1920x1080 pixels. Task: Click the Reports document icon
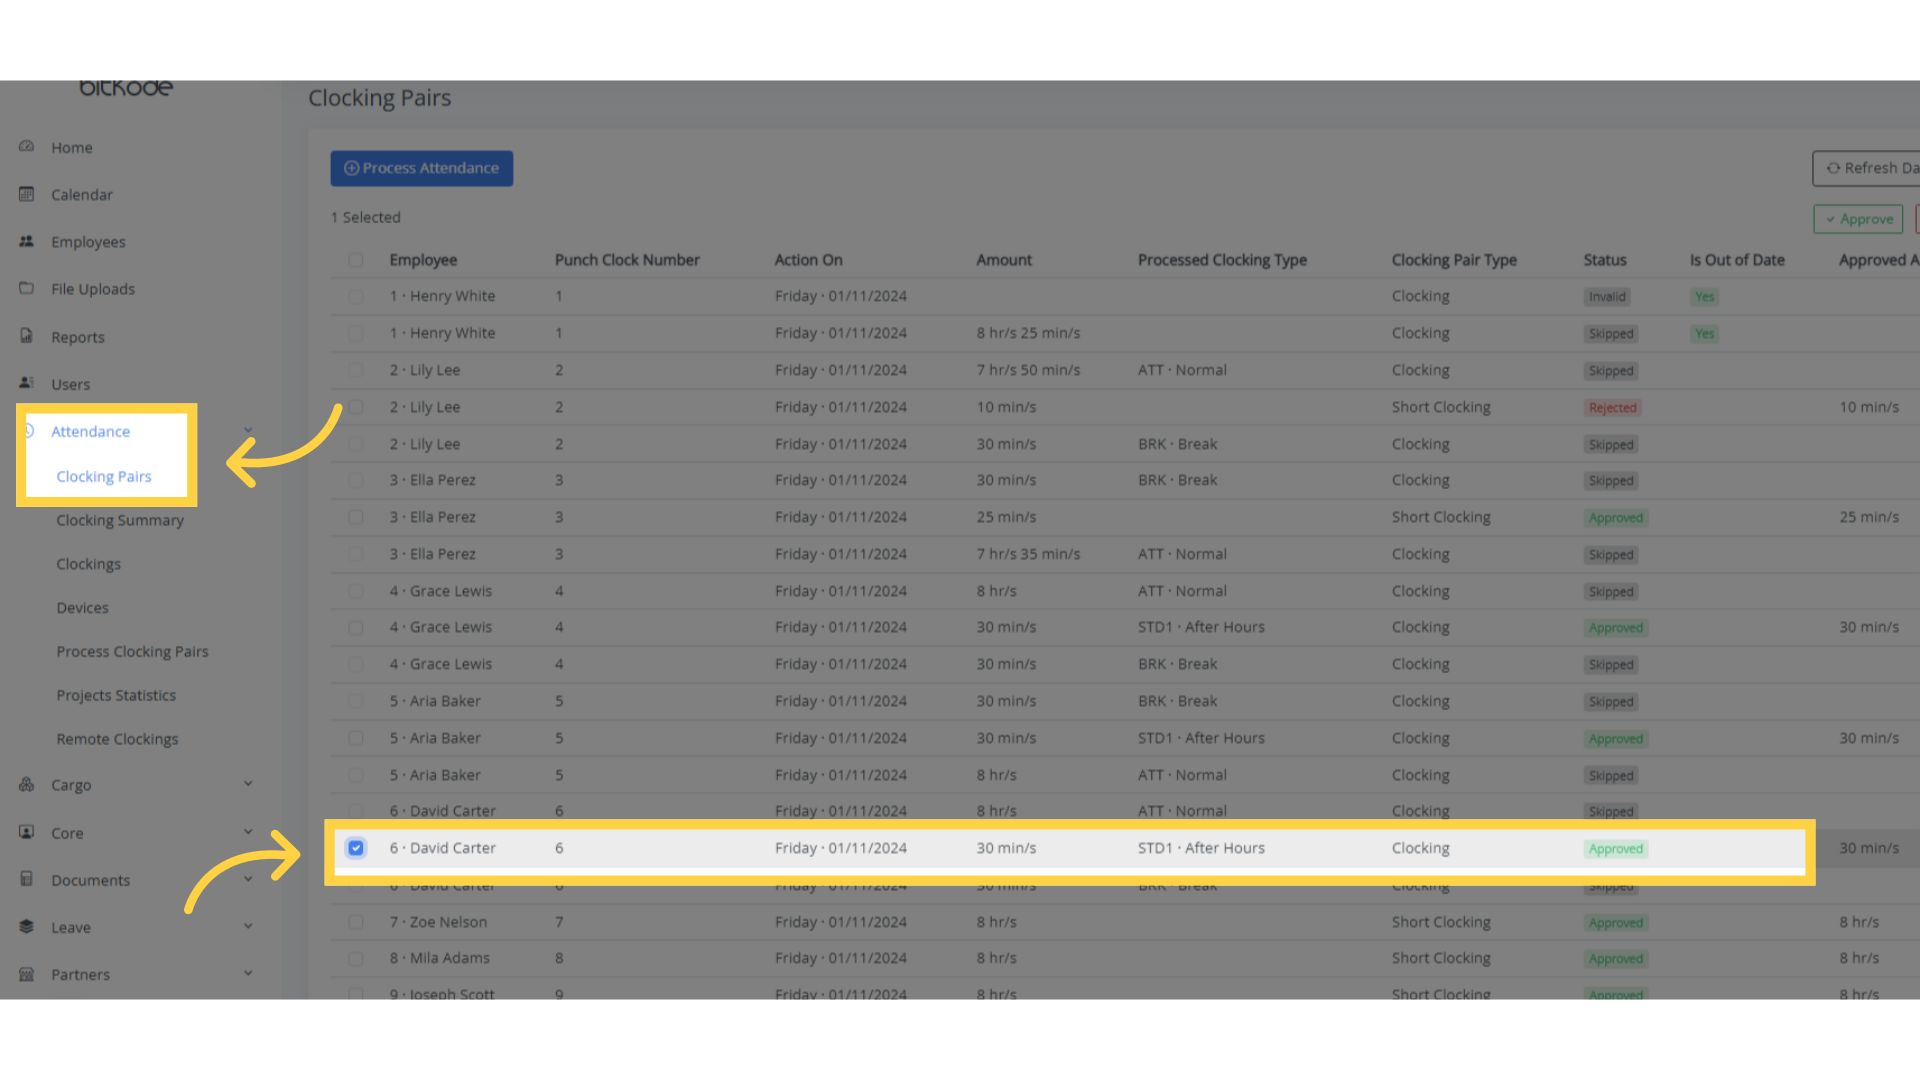pos(27,336)
